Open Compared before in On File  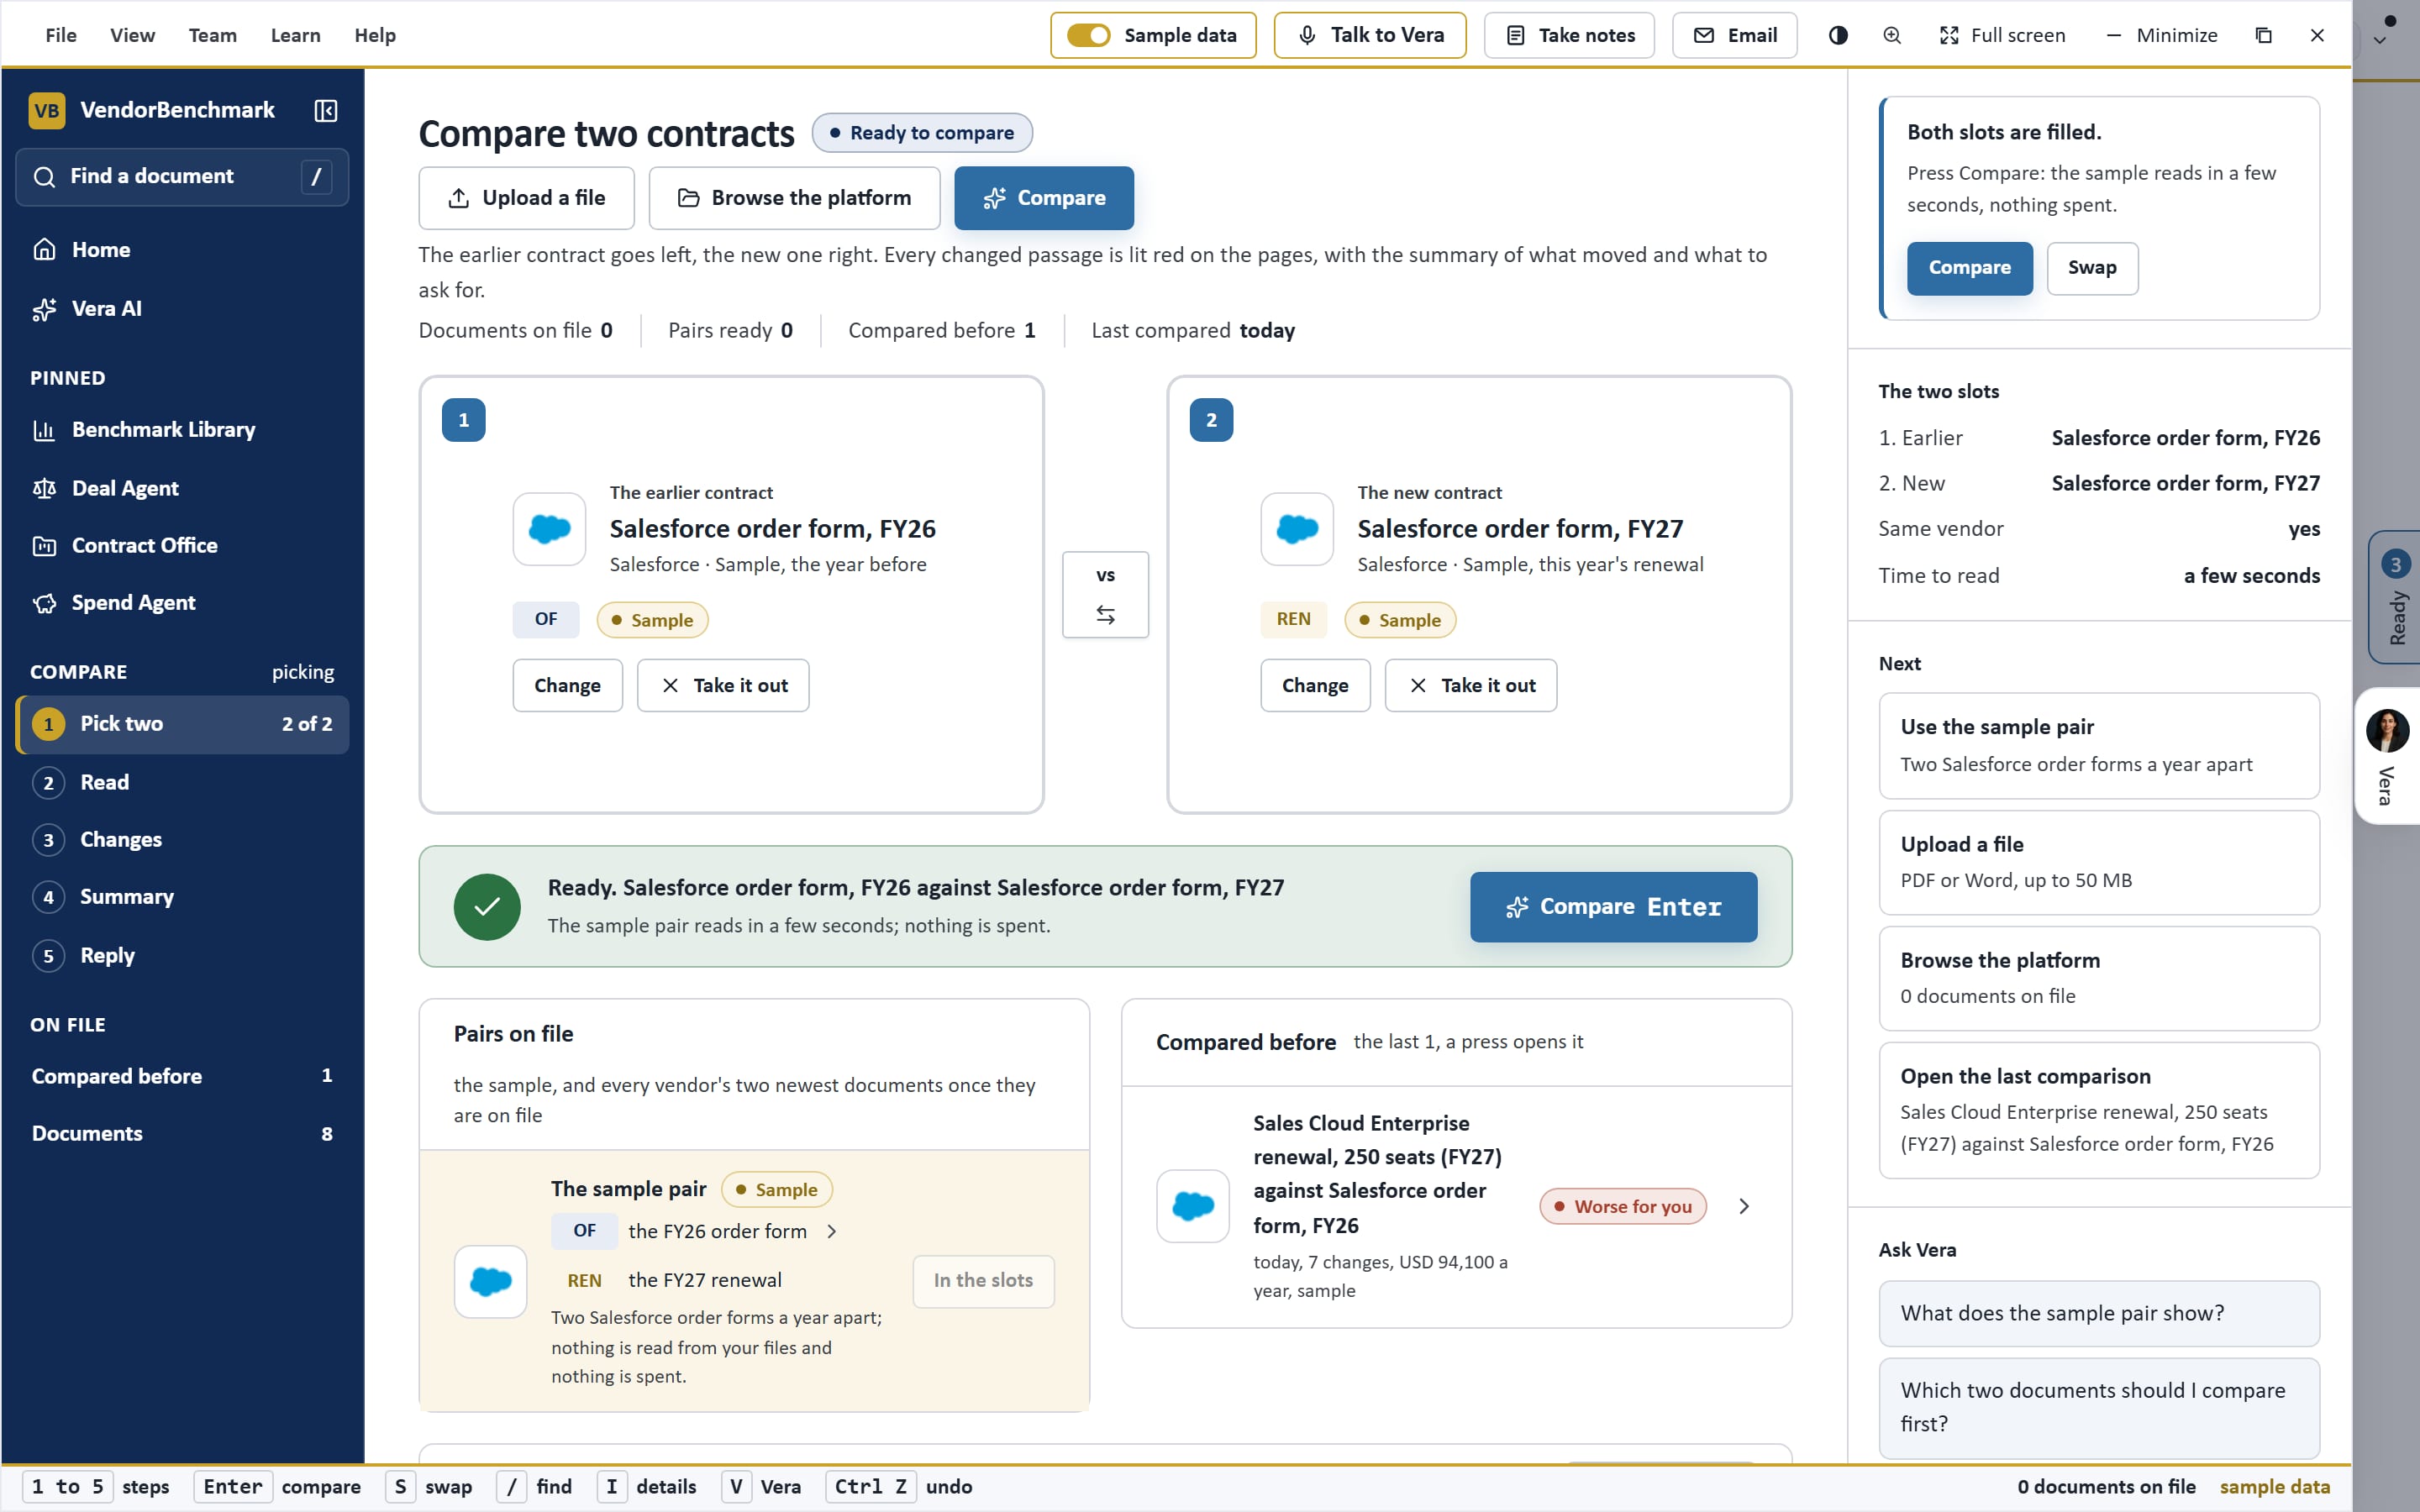coord(182,1076)
